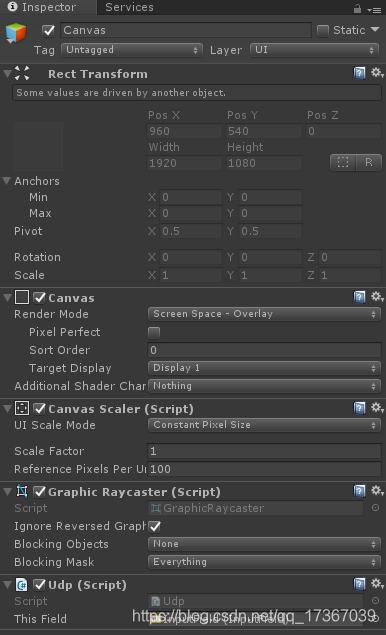Click the Raw edit mode R button

pos(369,163)
